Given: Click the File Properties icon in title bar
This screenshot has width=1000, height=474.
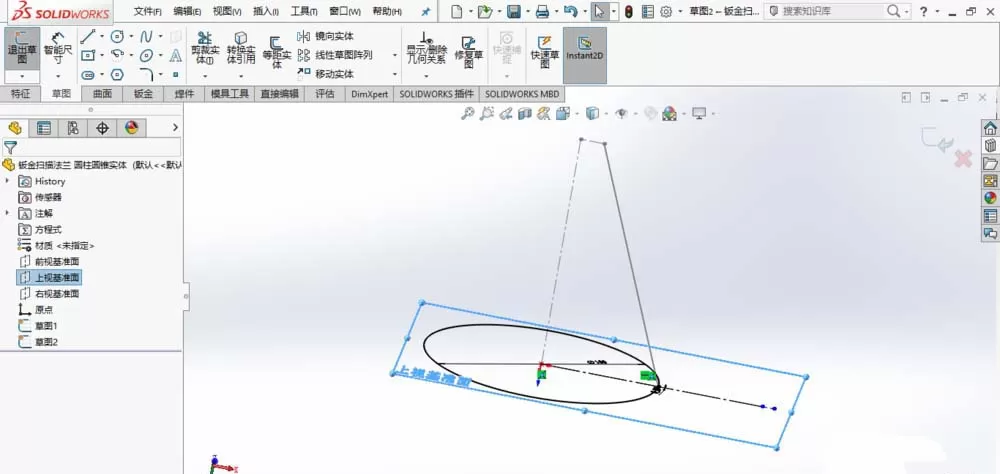Looking at the screenshot, I should coord(647,11).
